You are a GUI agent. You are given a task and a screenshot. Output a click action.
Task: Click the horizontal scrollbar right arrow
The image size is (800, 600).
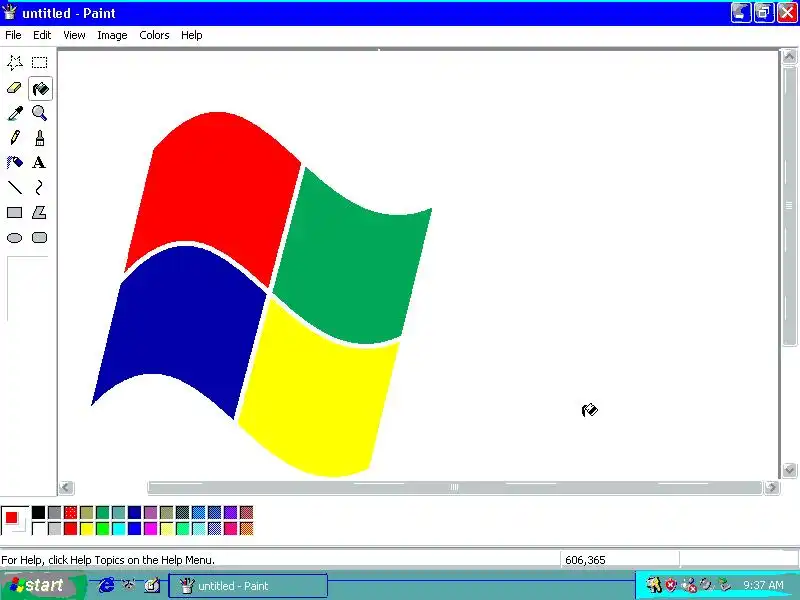(x=771, y=488)
